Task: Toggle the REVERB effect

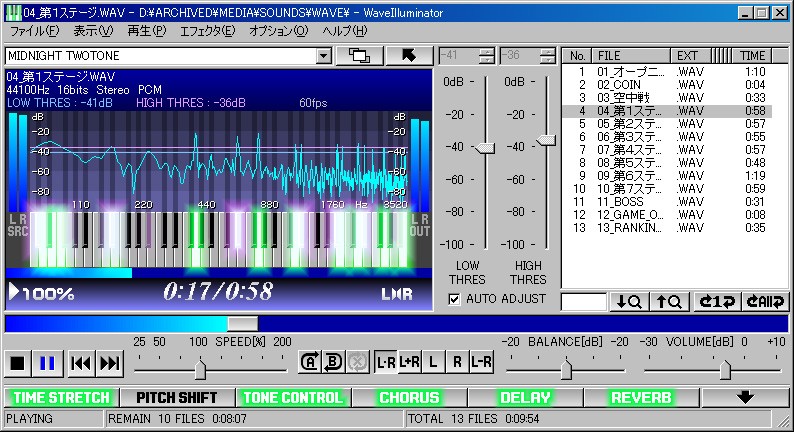Action: pos(640,397)
